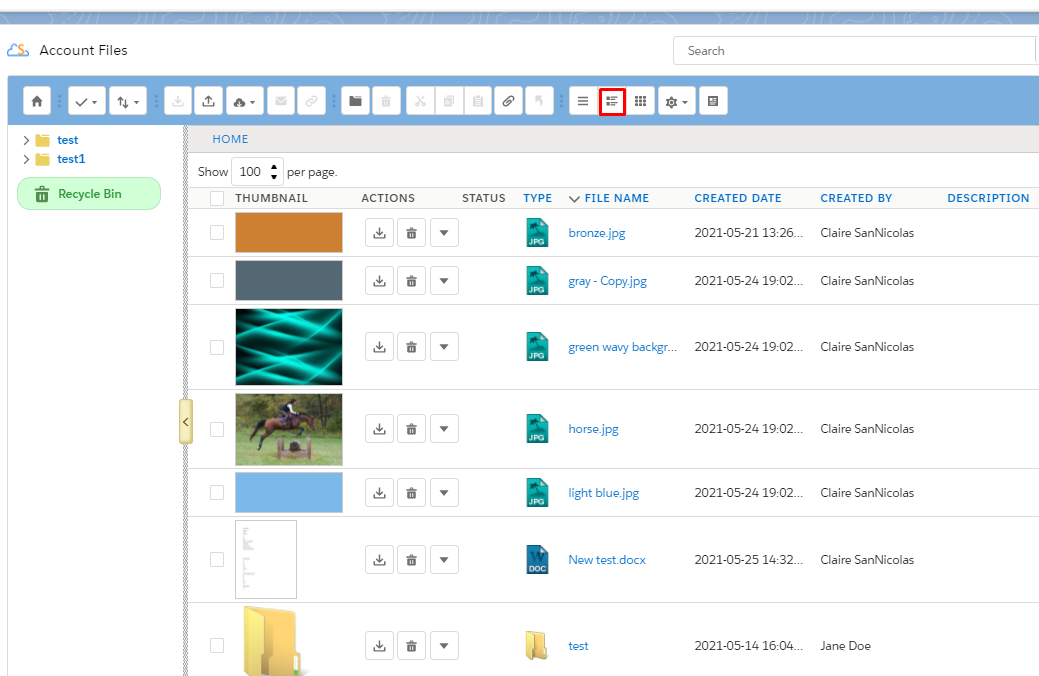Viewport: 1039px width, 676px height.
Task: Click the green wavy background thumbnail
Action: point(288,347)
